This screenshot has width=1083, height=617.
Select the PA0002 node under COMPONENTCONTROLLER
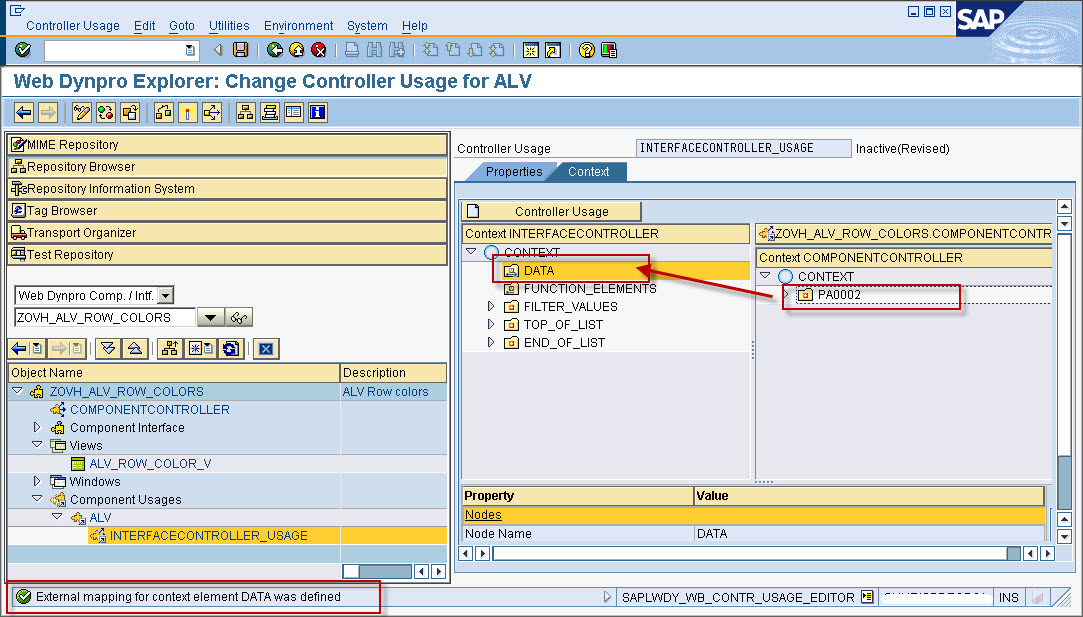click(x=838, y=295)
